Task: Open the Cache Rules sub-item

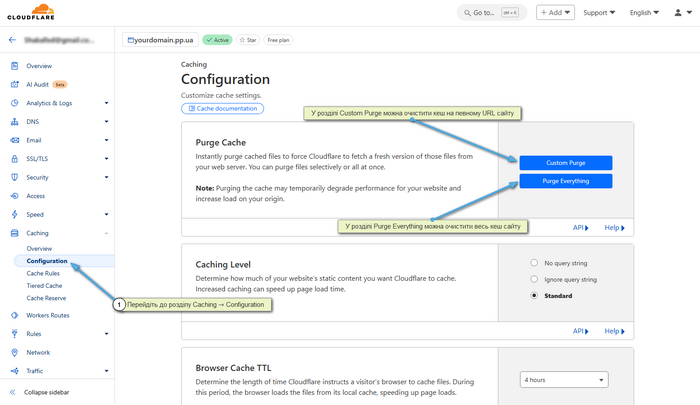Action: coord(43,273)
